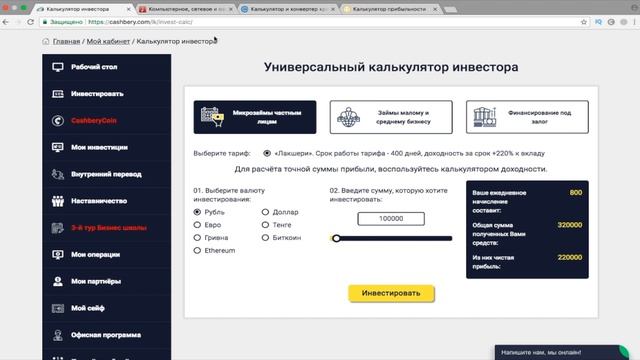This screenshot has width=640, height=360.
Task: Go to Главная breadcrumb link
Action: pos(67,41)
